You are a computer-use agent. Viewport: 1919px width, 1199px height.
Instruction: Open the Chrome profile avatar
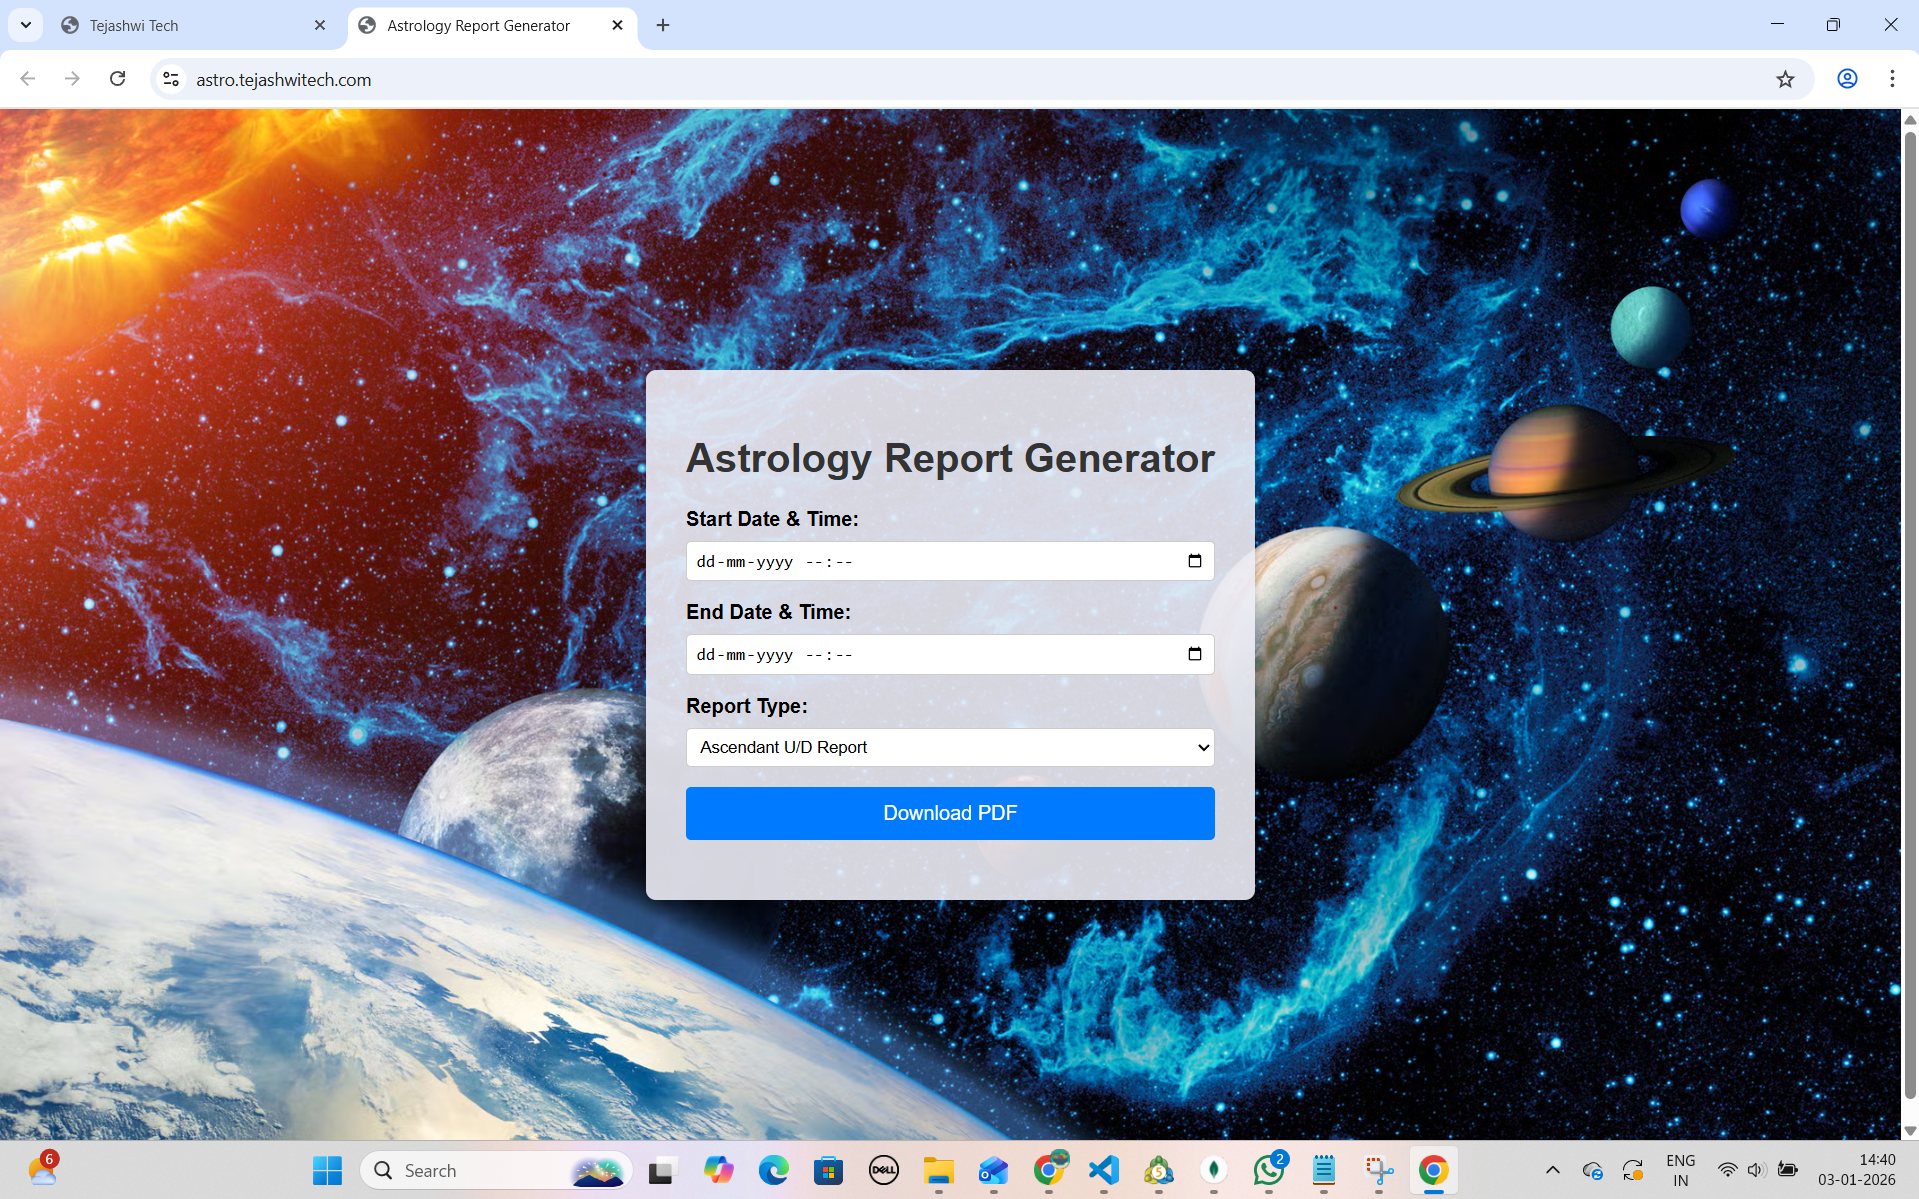tap(1846, 79)
